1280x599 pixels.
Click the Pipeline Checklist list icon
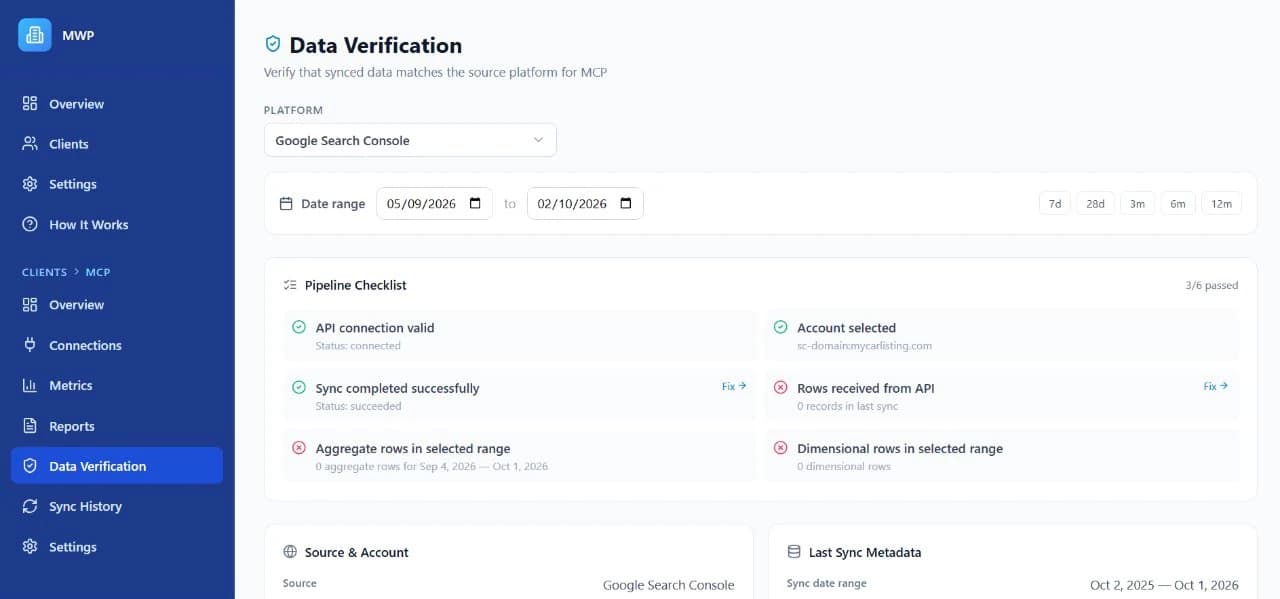290,285
